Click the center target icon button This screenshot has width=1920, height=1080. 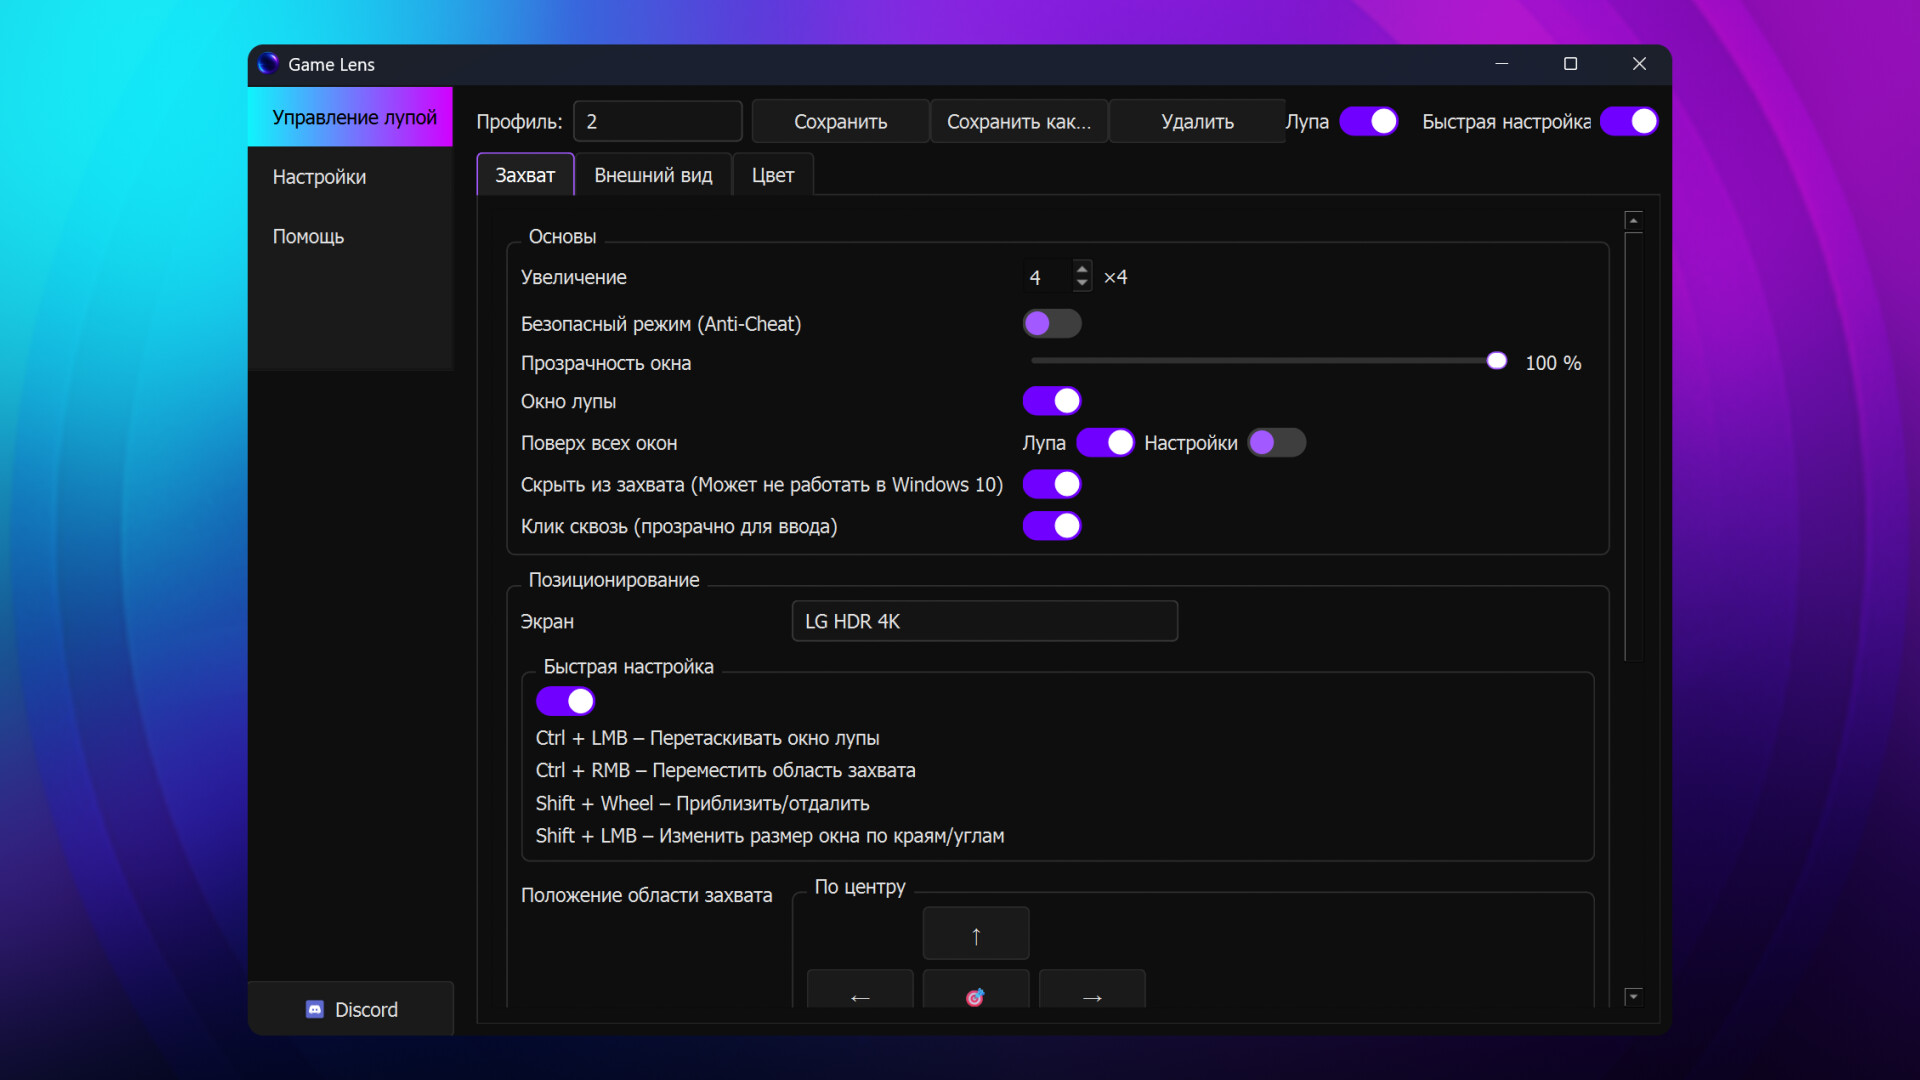[x=975, y=996]
